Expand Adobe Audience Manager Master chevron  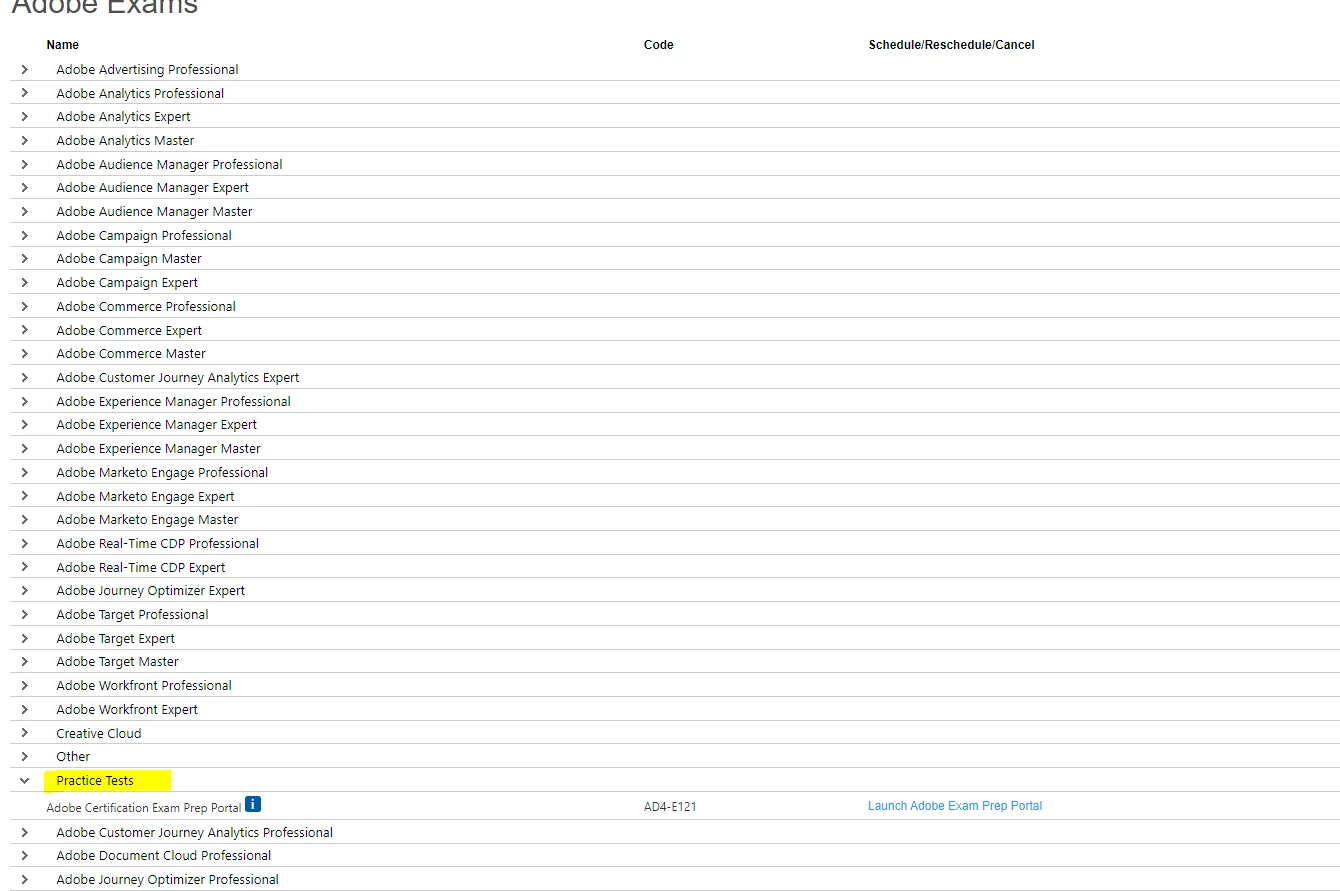point(25,211)
